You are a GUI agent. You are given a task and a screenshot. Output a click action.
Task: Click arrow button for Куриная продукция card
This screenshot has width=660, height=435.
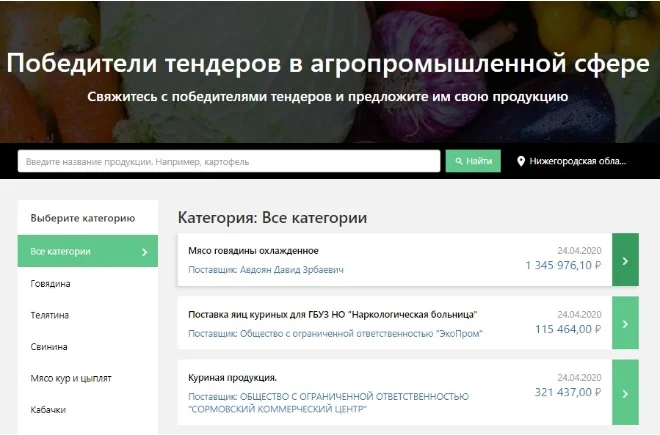(x=625, y=392)
